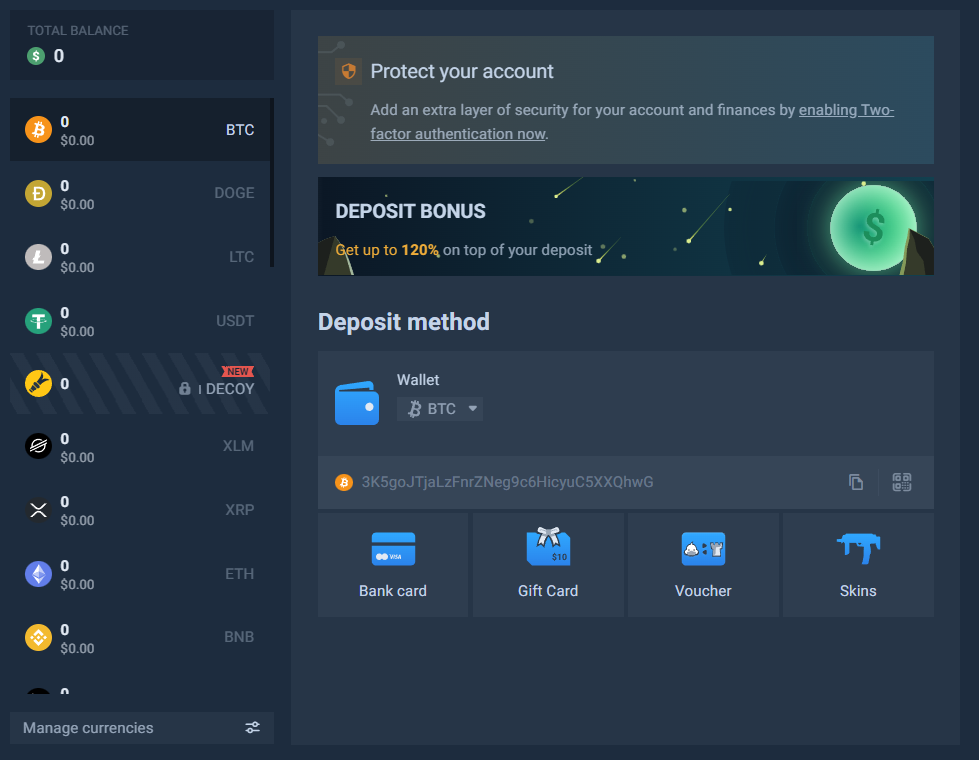Choose Skins deposit method

pos(858,565)
